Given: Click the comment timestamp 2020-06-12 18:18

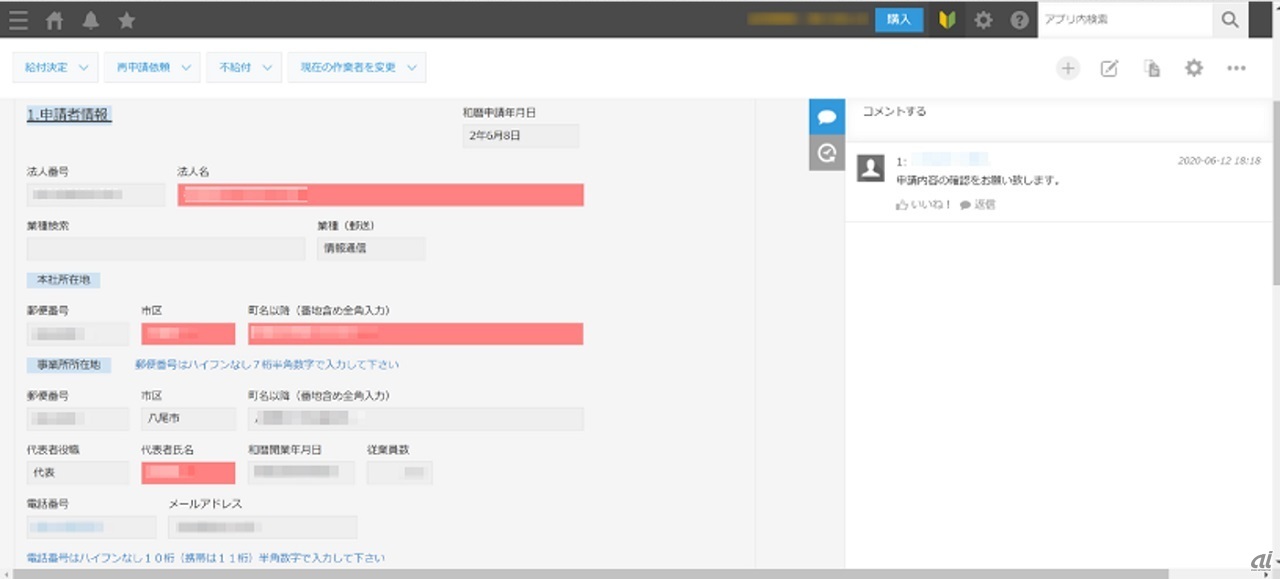Looking at the screenshot, I should 1219,160.
